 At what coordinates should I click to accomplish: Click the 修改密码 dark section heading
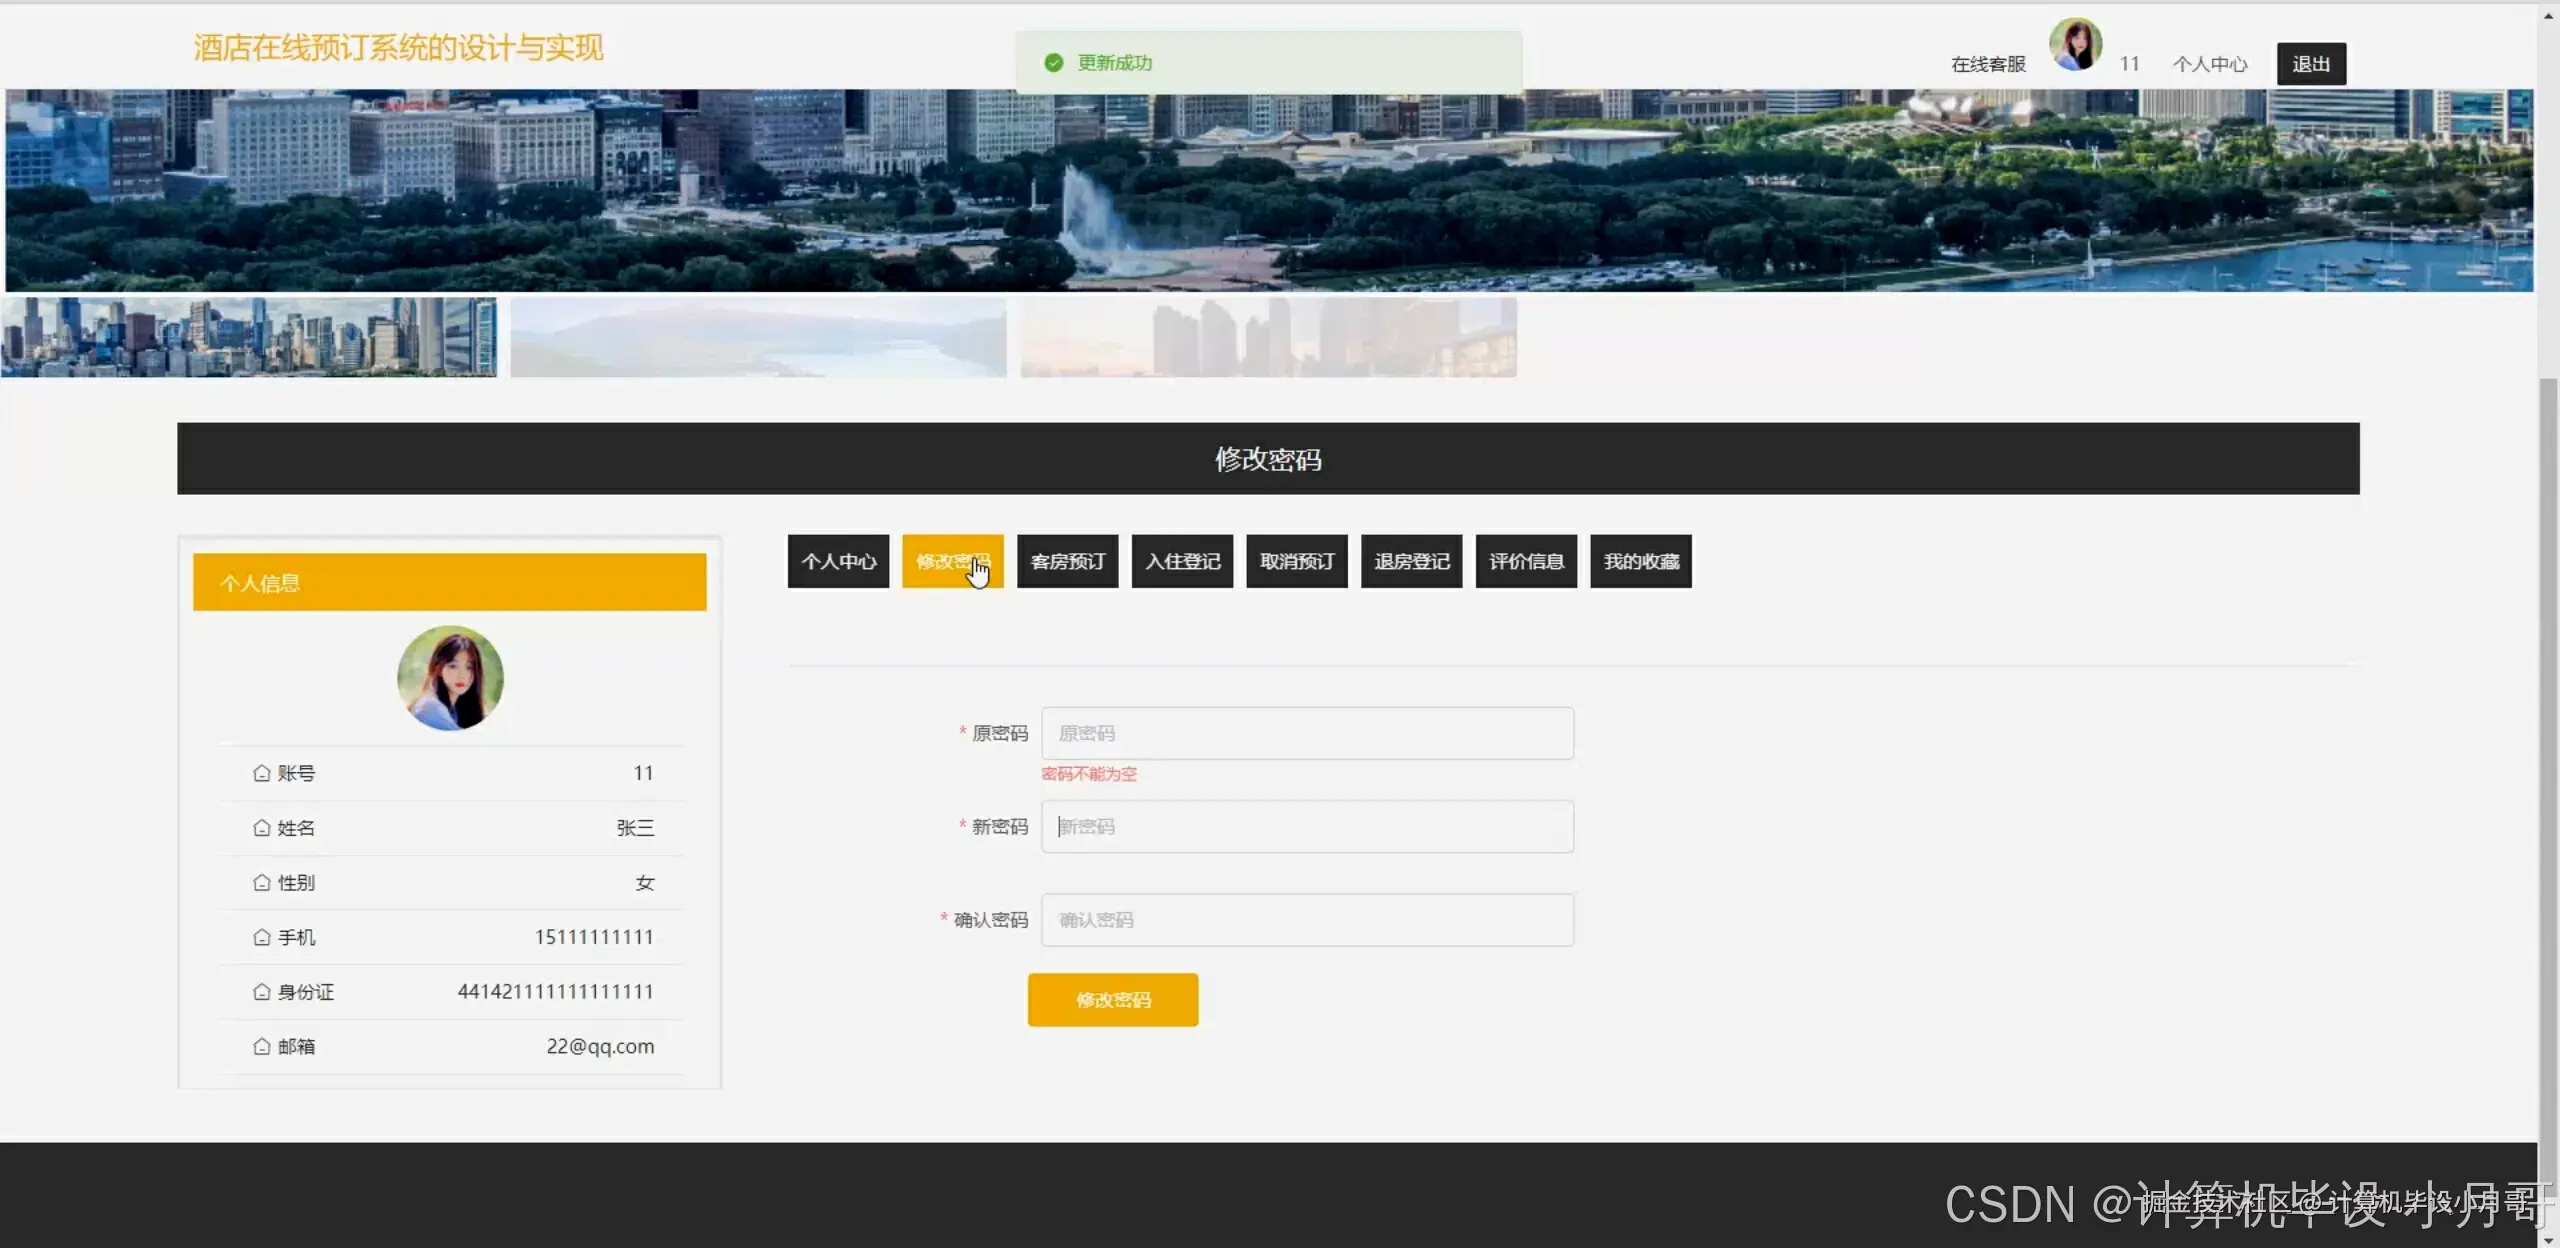pyautogui.click(x=1268, y=459)
